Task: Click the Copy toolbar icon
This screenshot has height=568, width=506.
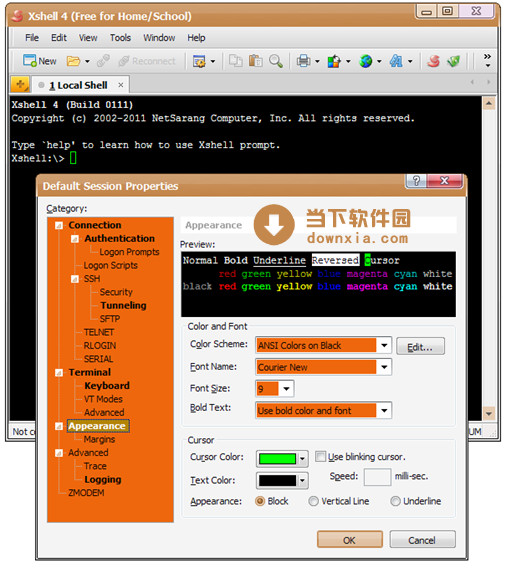Action: tap(236, 61)
